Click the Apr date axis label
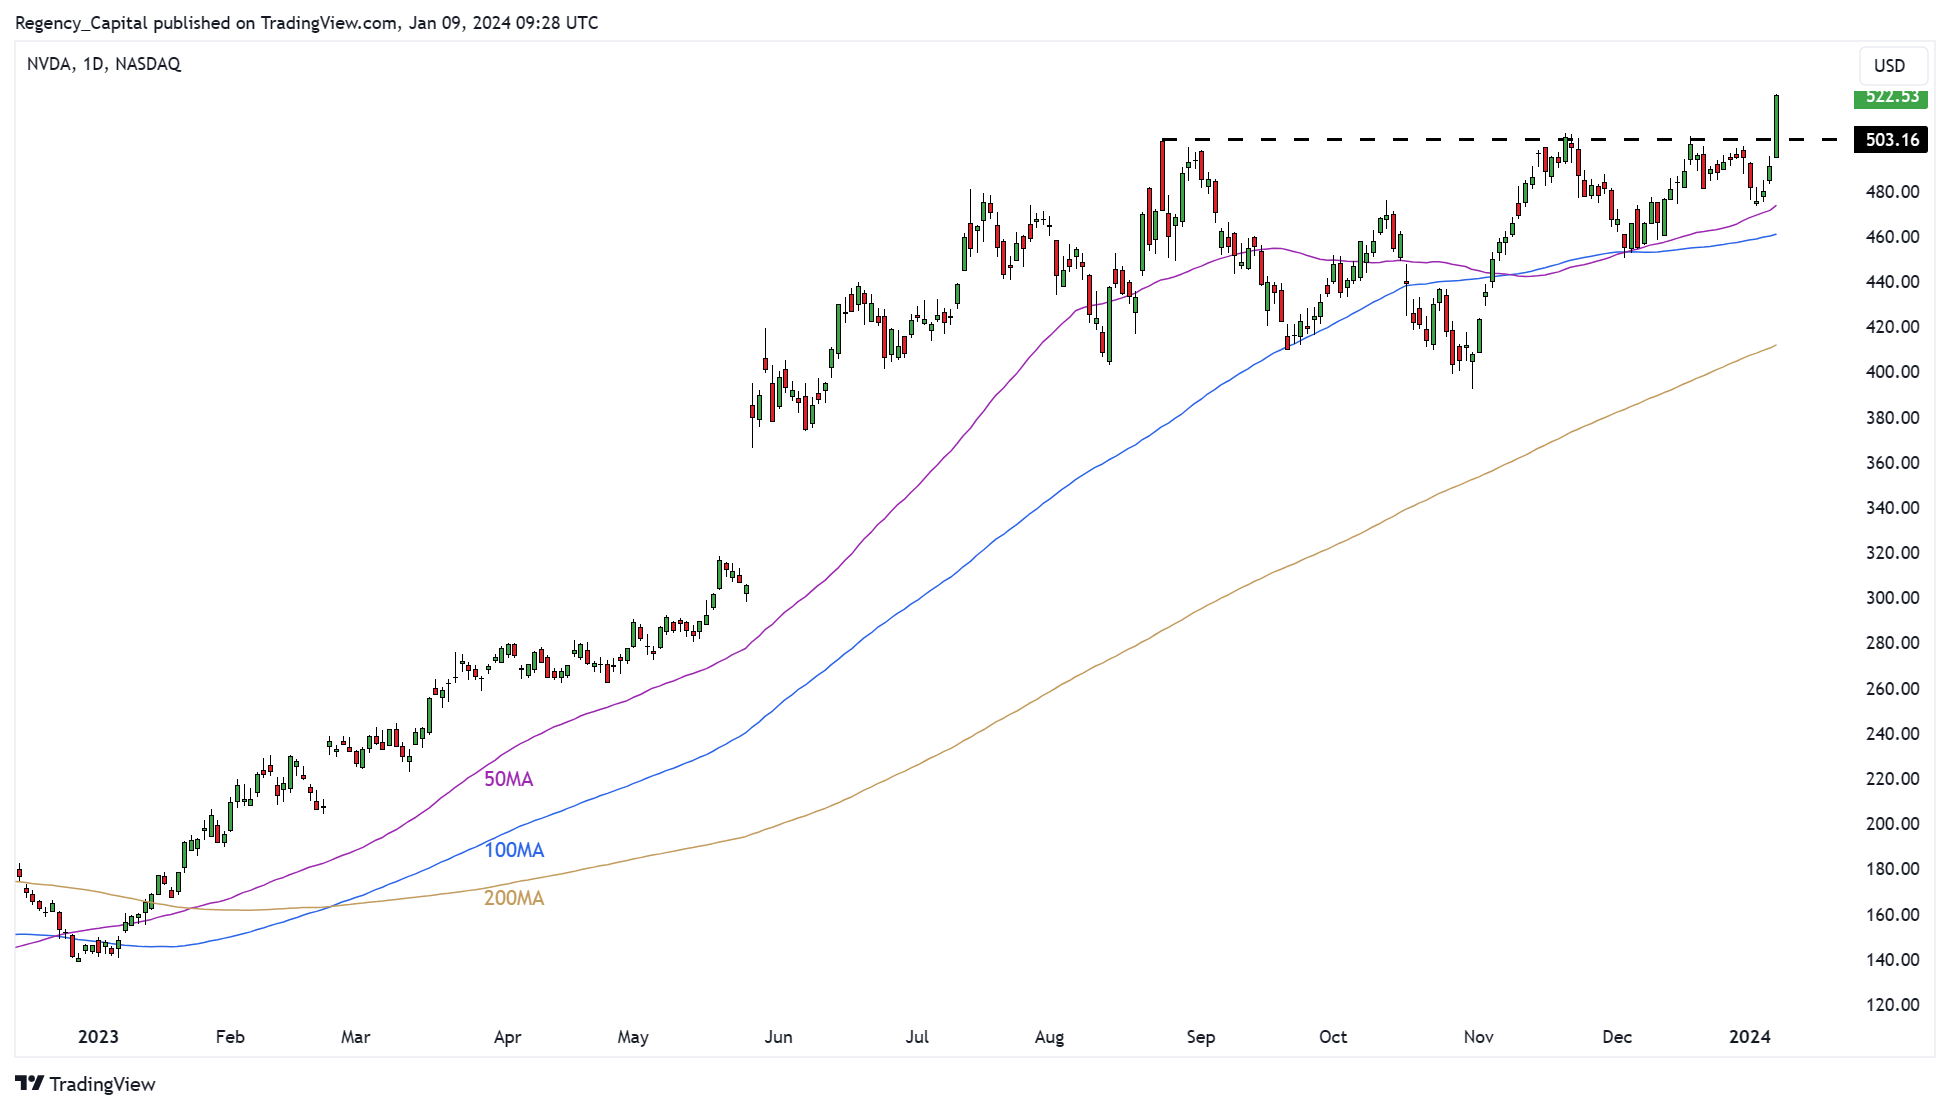1950x1110 pixels. click(507, 1037)
